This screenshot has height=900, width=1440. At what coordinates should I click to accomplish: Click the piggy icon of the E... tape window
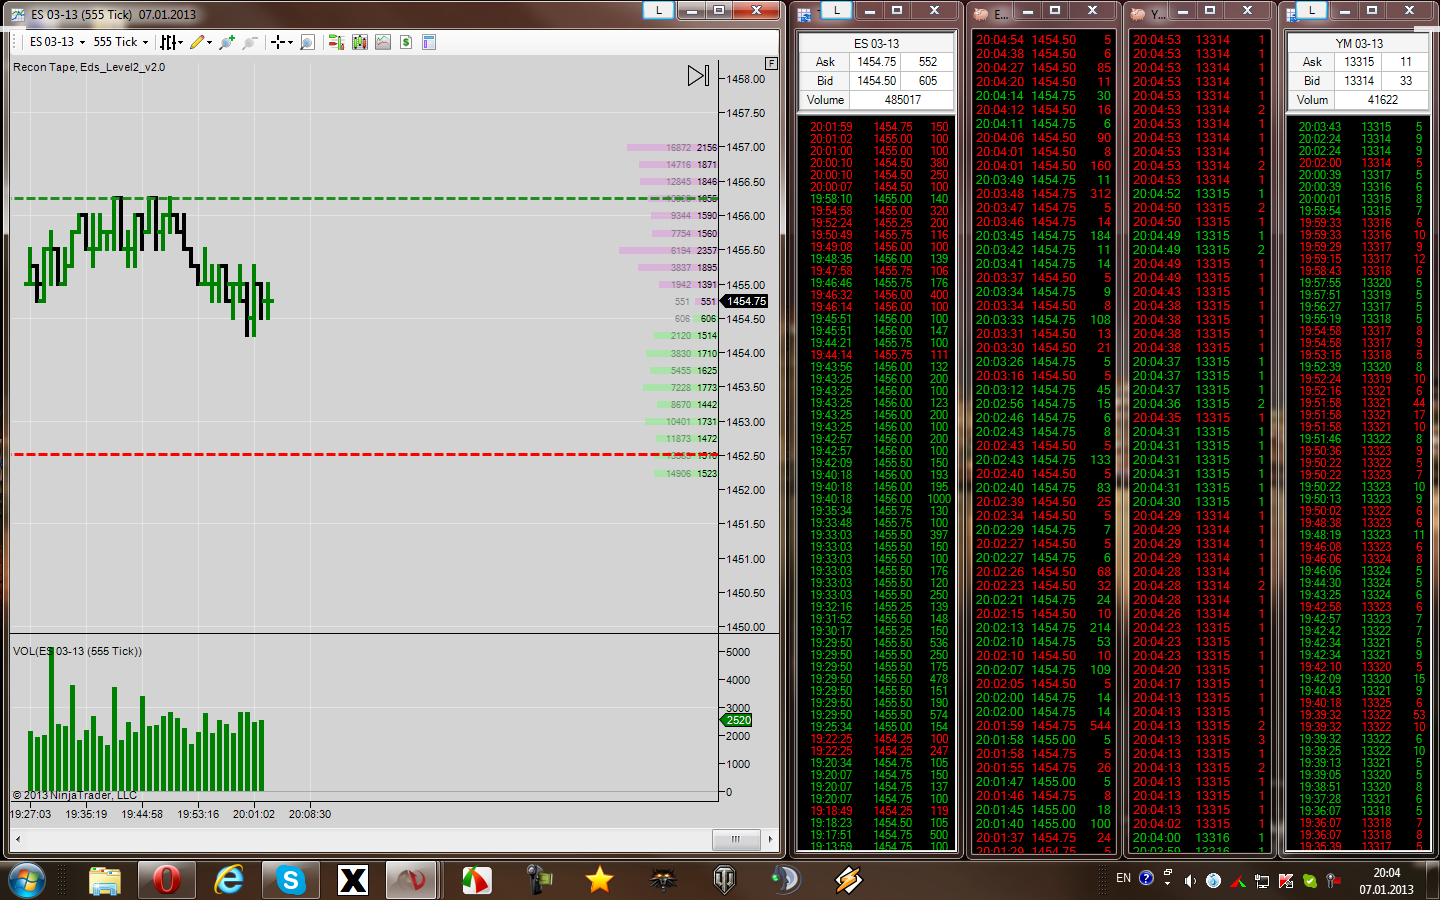click(981, 14)
